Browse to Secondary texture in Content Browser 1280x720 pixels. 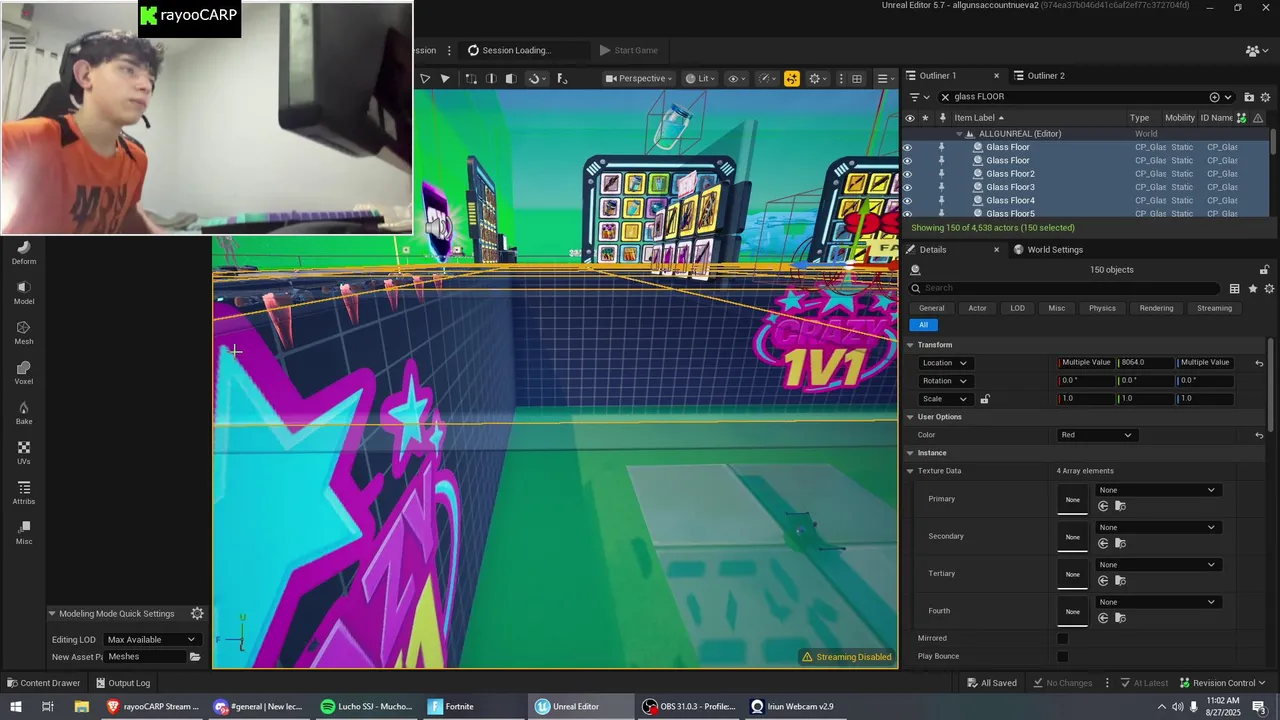pyautogui.click(x=1120, y=543)
